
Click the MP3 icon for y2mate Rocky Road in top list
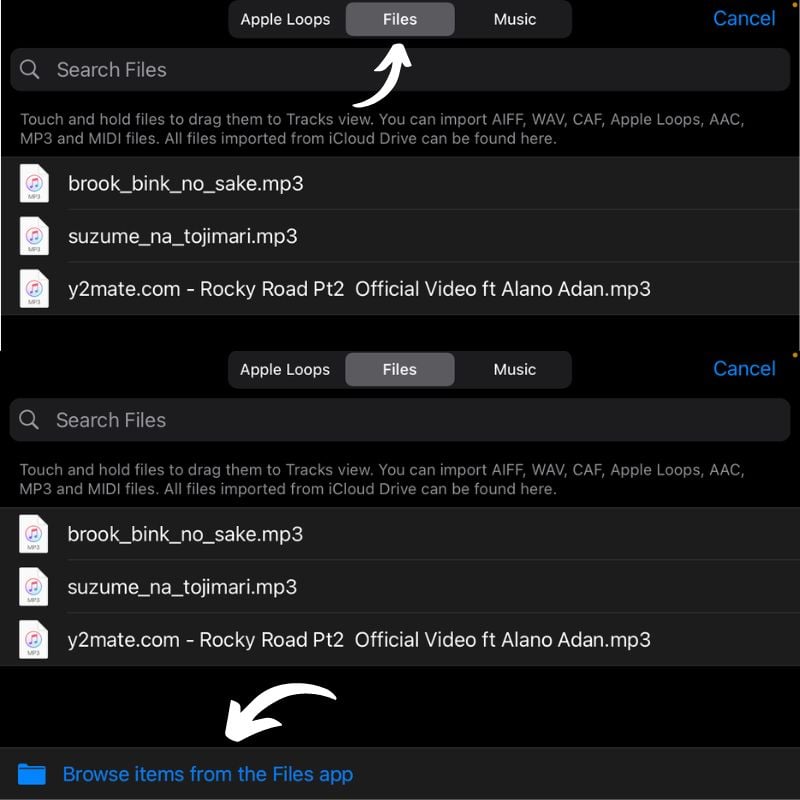click(x=34, y=289)
